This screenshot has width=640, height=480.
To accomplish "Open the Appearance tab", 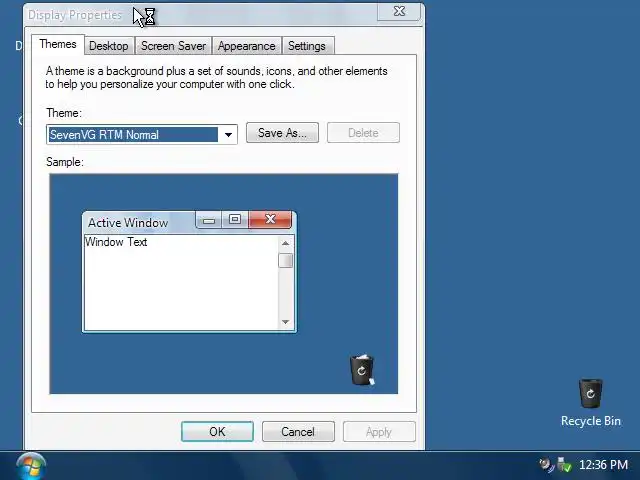I will coord(247,46).
